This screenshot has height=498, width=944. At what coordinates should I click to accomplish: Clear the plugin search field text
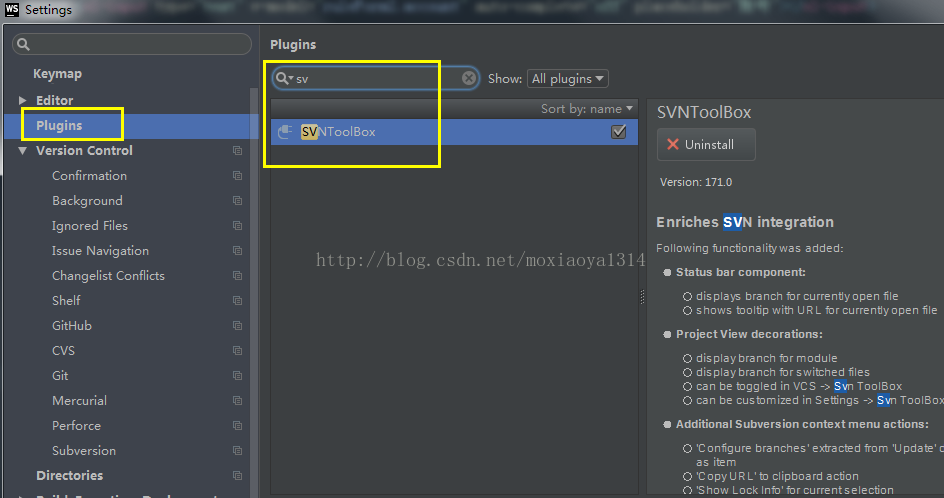pos(468,78)
